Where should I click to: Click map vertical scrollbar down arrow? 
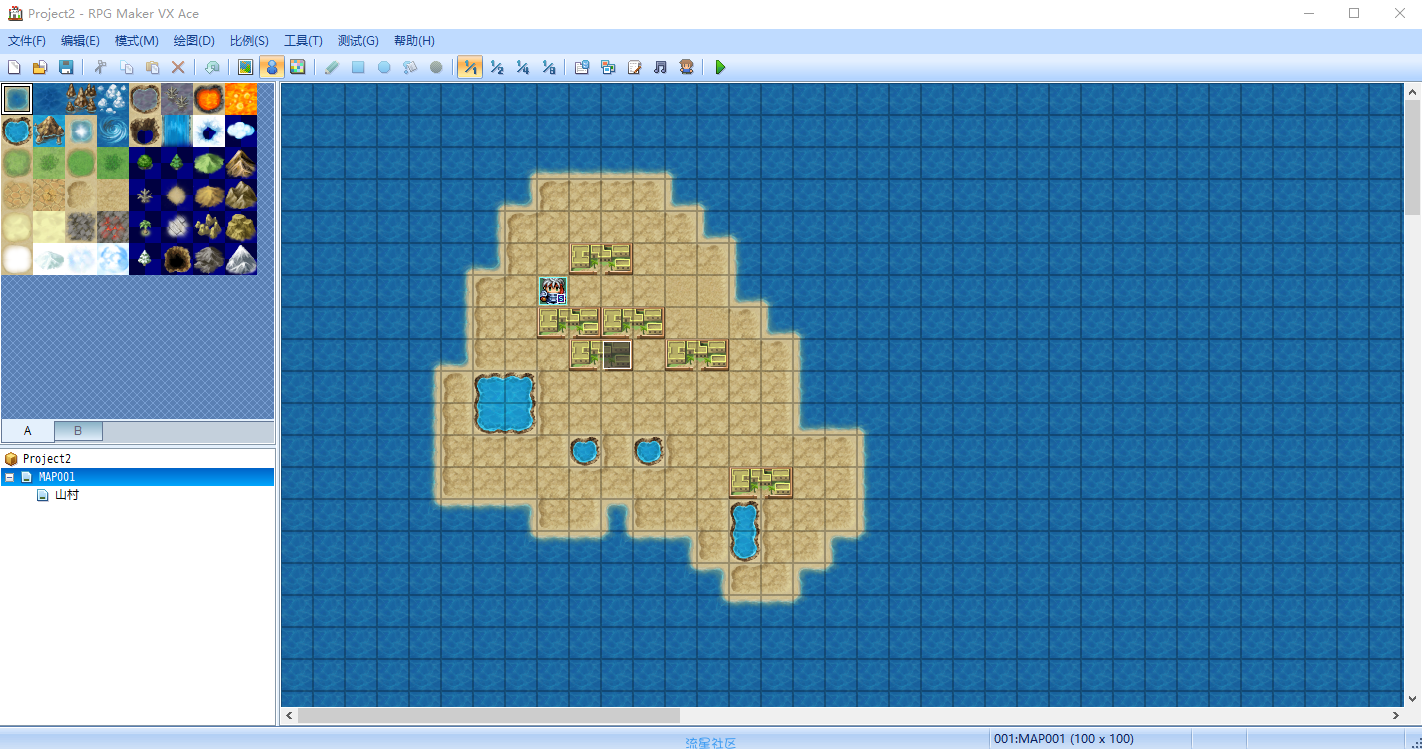coord(1412,698)
